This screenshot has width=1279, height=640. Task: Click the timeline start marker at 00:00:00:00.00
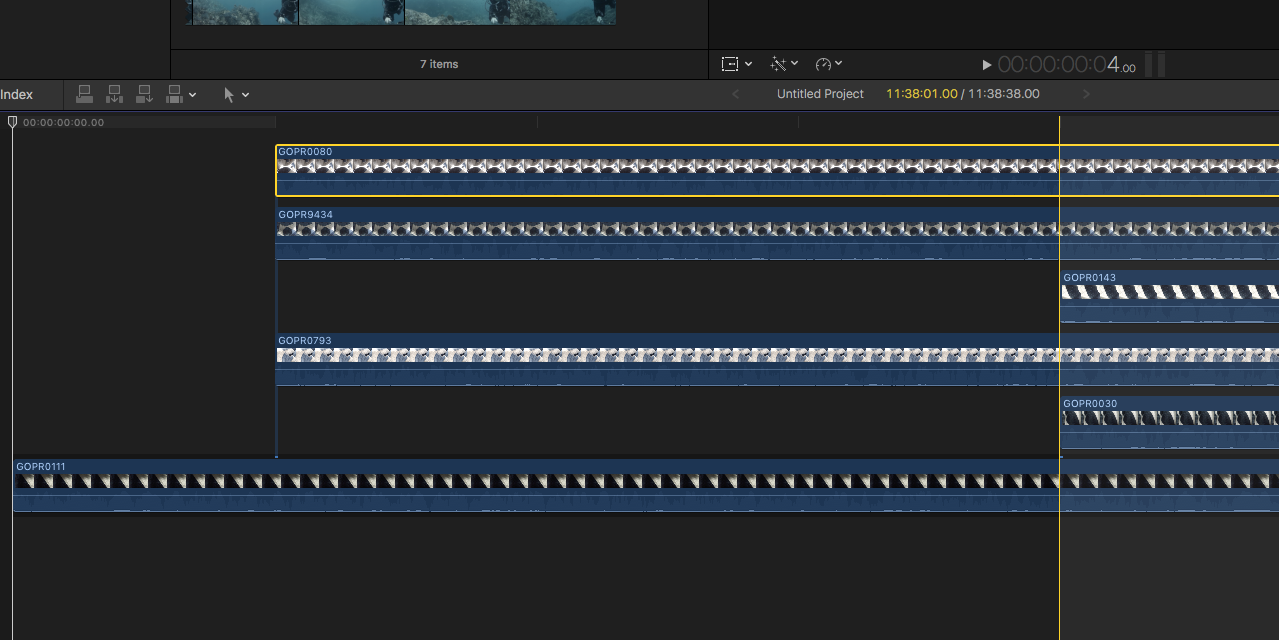[x=63, y=123]
